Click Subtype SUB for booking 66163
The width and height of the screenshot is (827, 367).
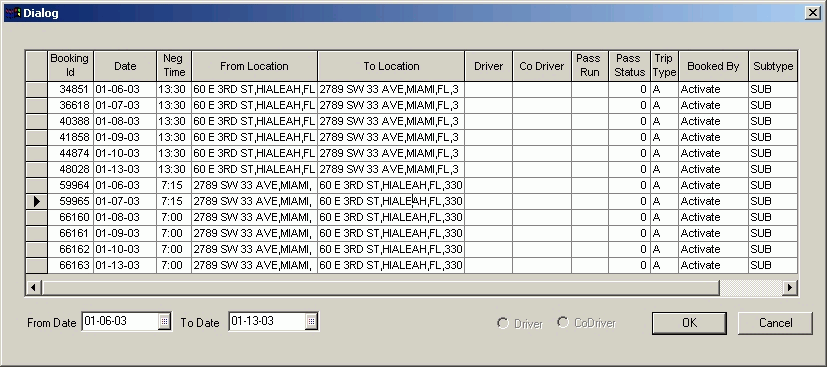click(773, 265)
